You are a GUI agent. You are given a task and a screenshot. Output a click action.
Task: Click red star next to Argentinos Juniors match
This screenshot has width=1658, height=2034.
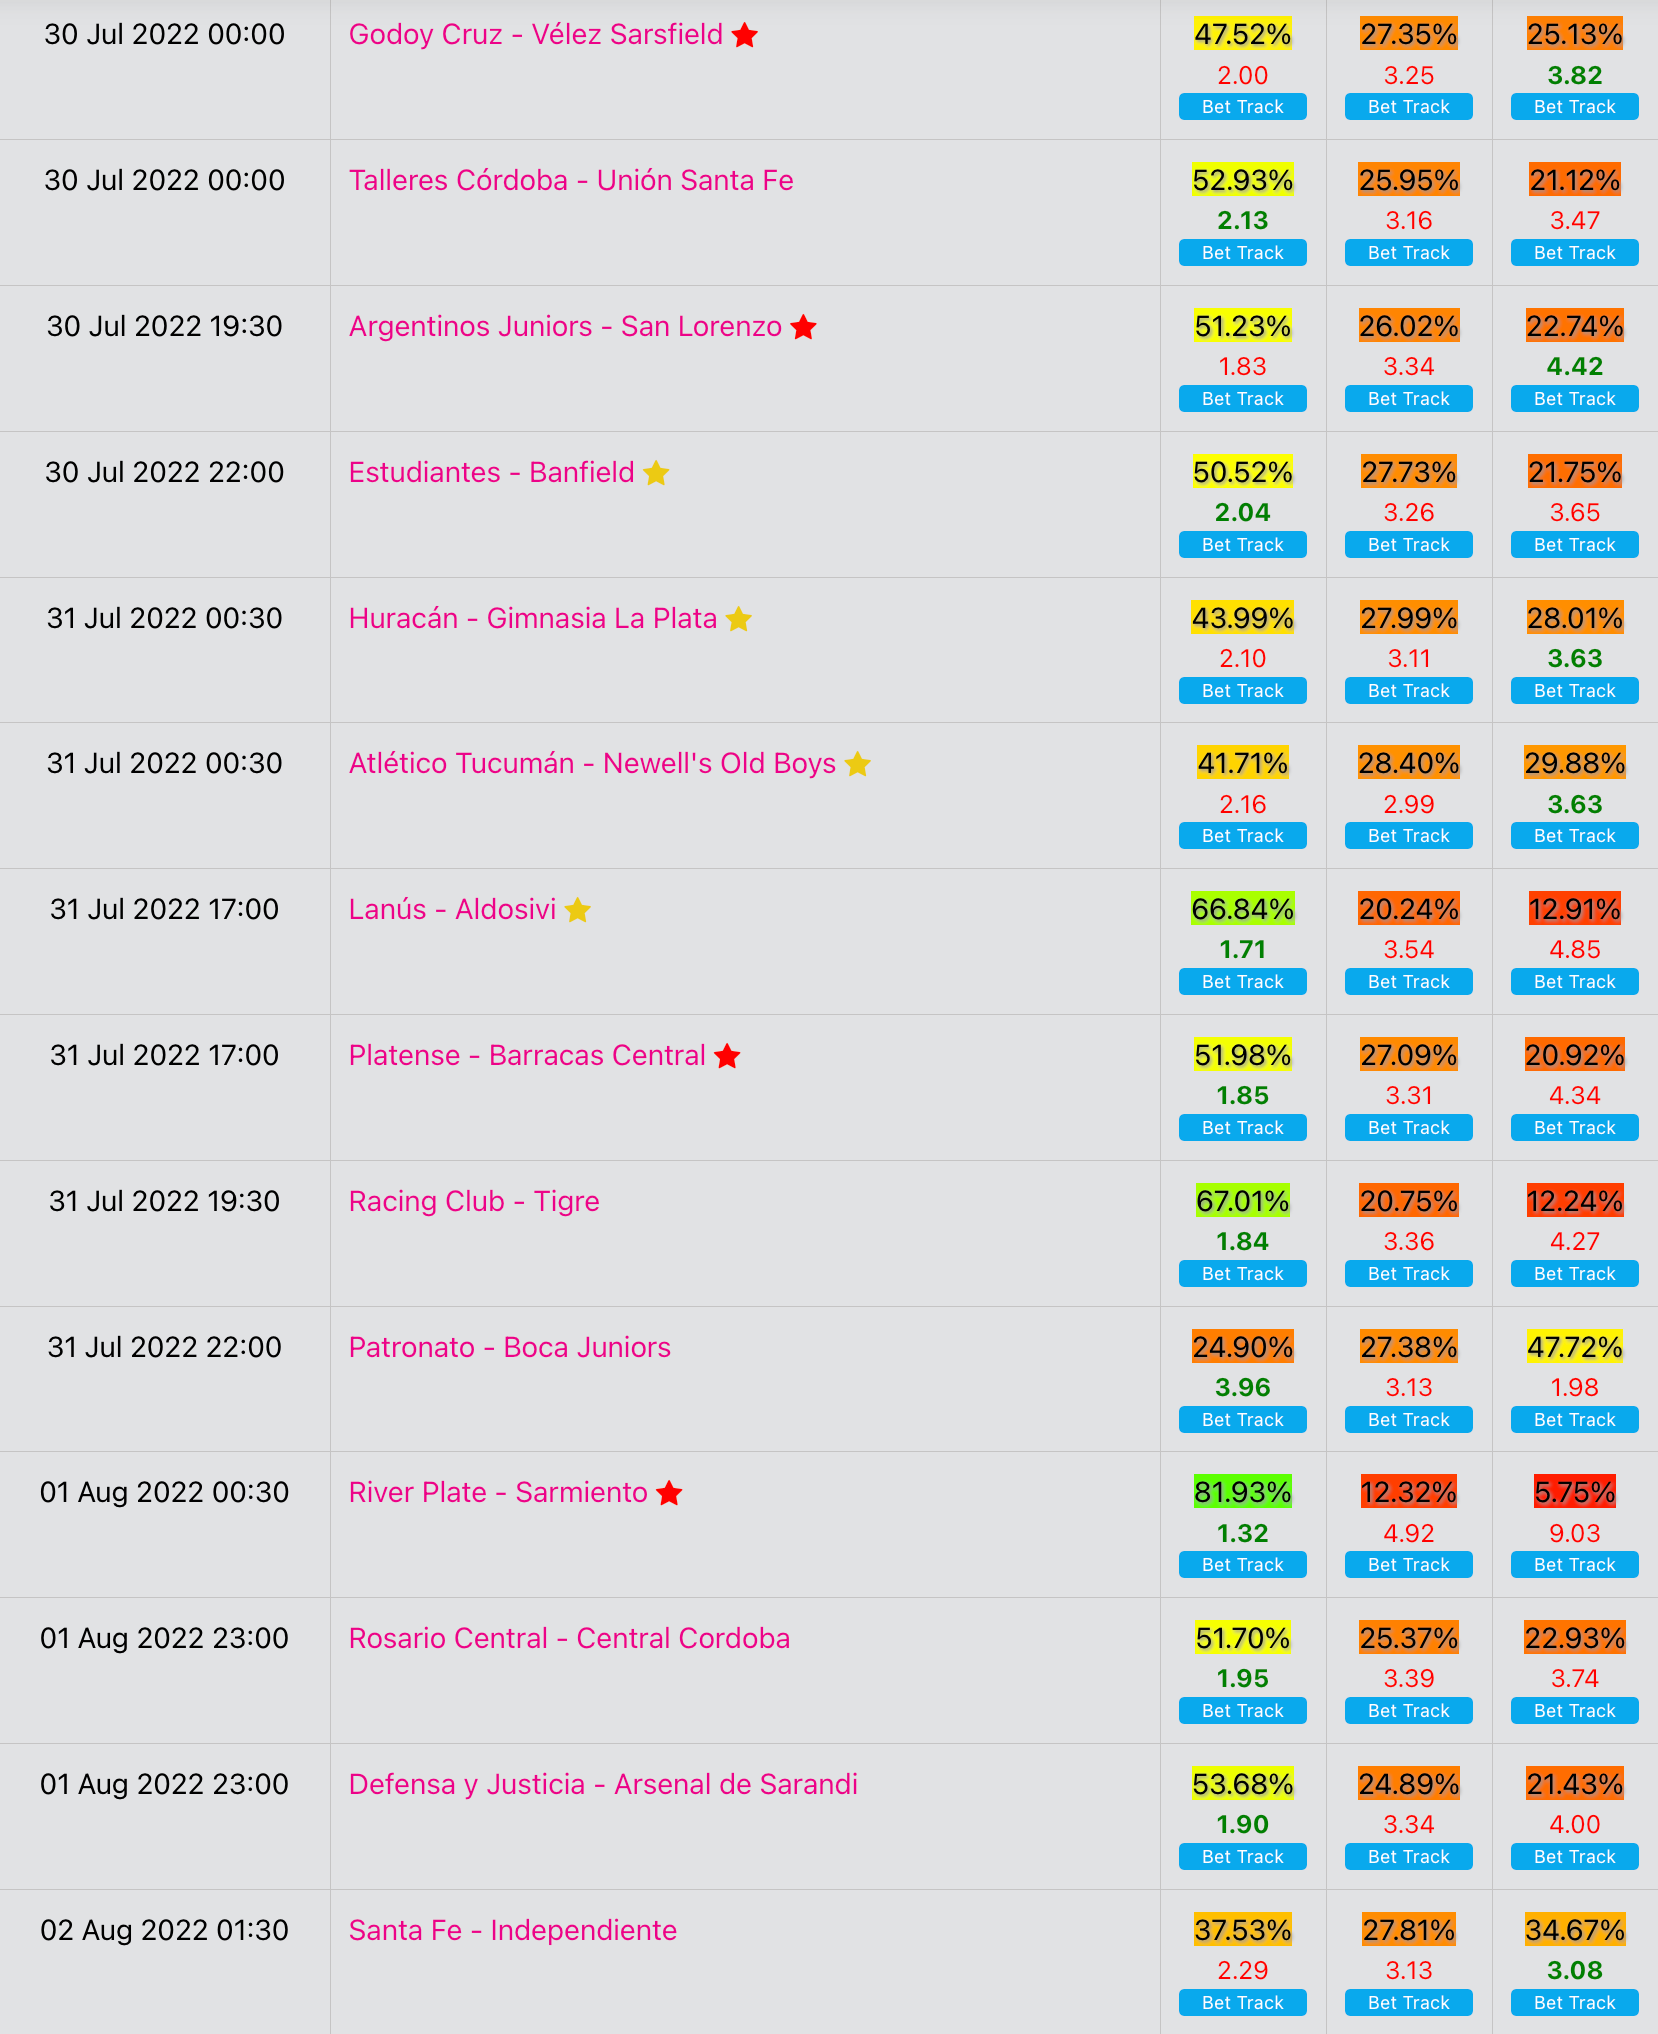(804, 327)
